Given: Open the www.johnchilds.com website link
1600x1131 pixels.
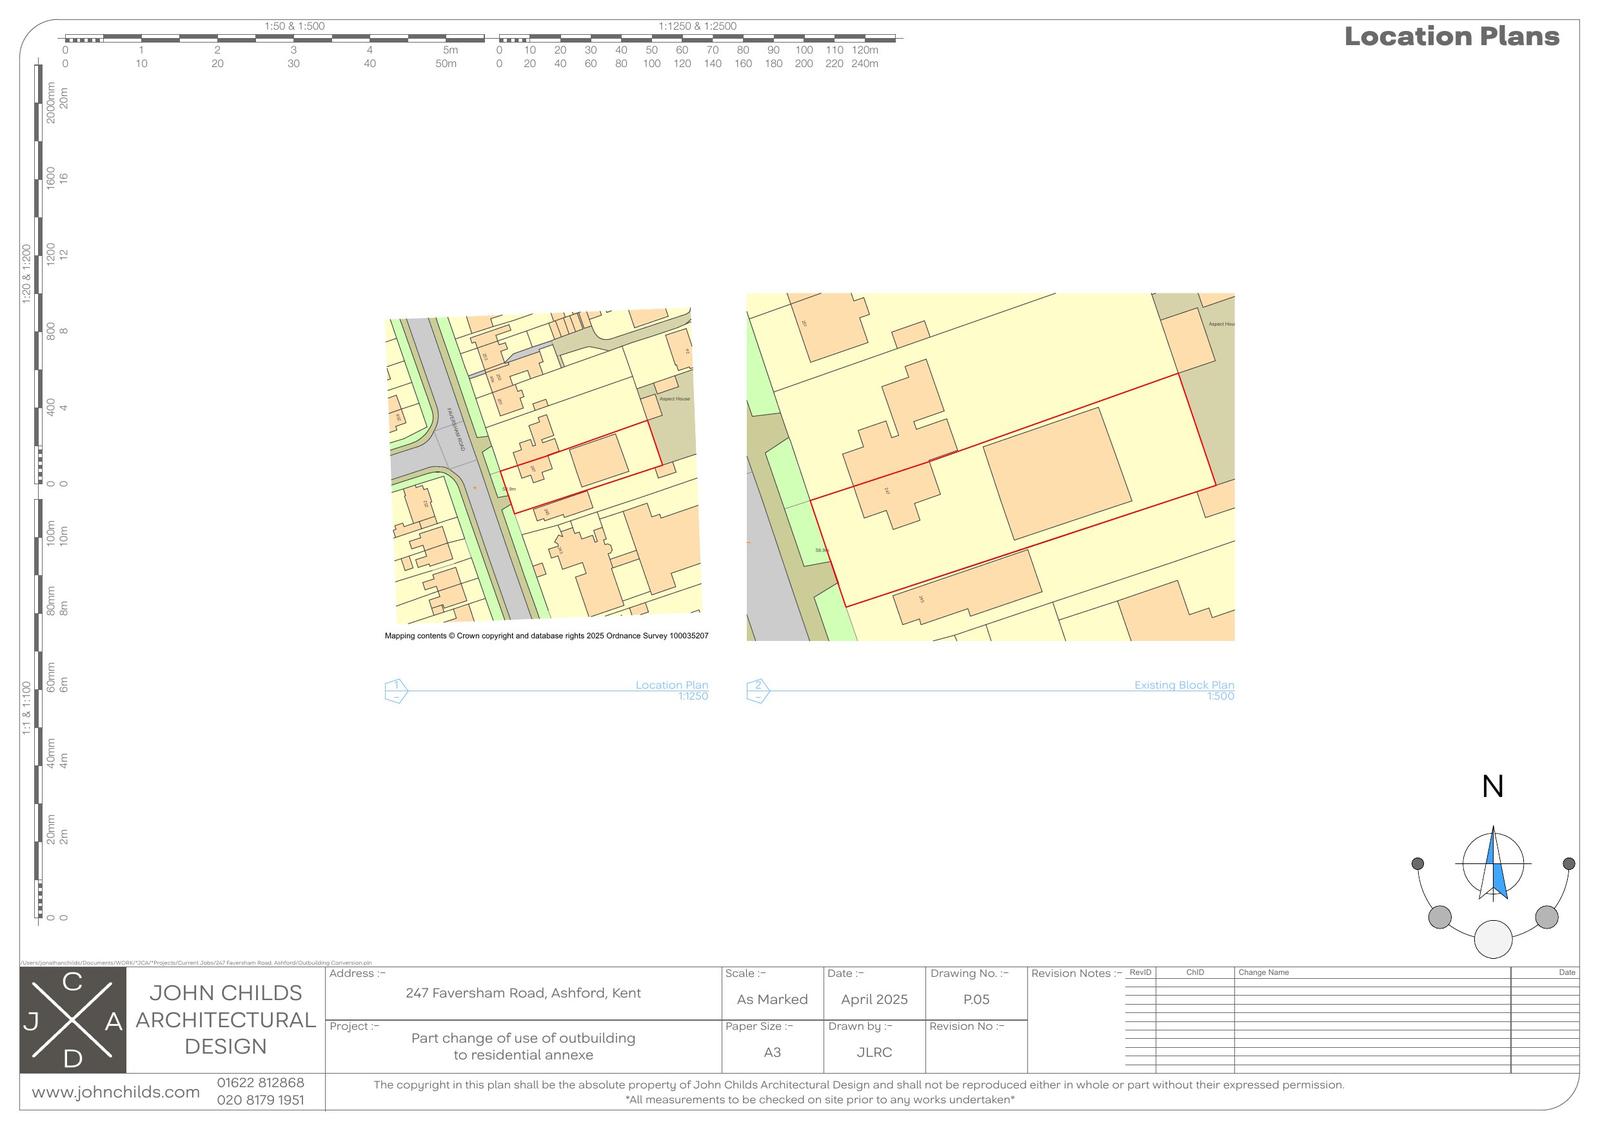Looking at the screenshot, I should point(116,1092).
